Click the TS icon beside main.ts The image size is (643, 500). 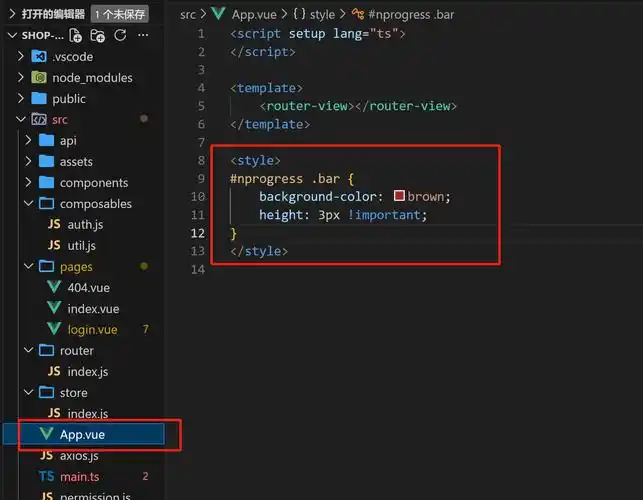(x=46, y=476)
